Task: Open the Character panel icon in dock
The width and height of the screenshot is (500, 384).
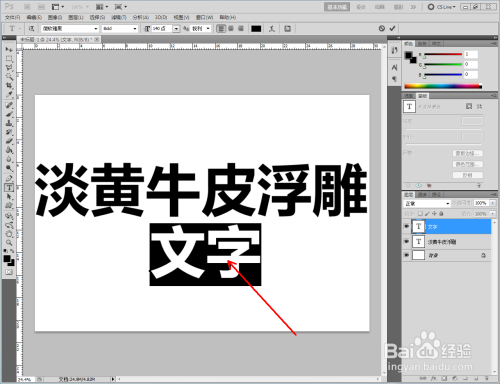Action: click(395, 67)
